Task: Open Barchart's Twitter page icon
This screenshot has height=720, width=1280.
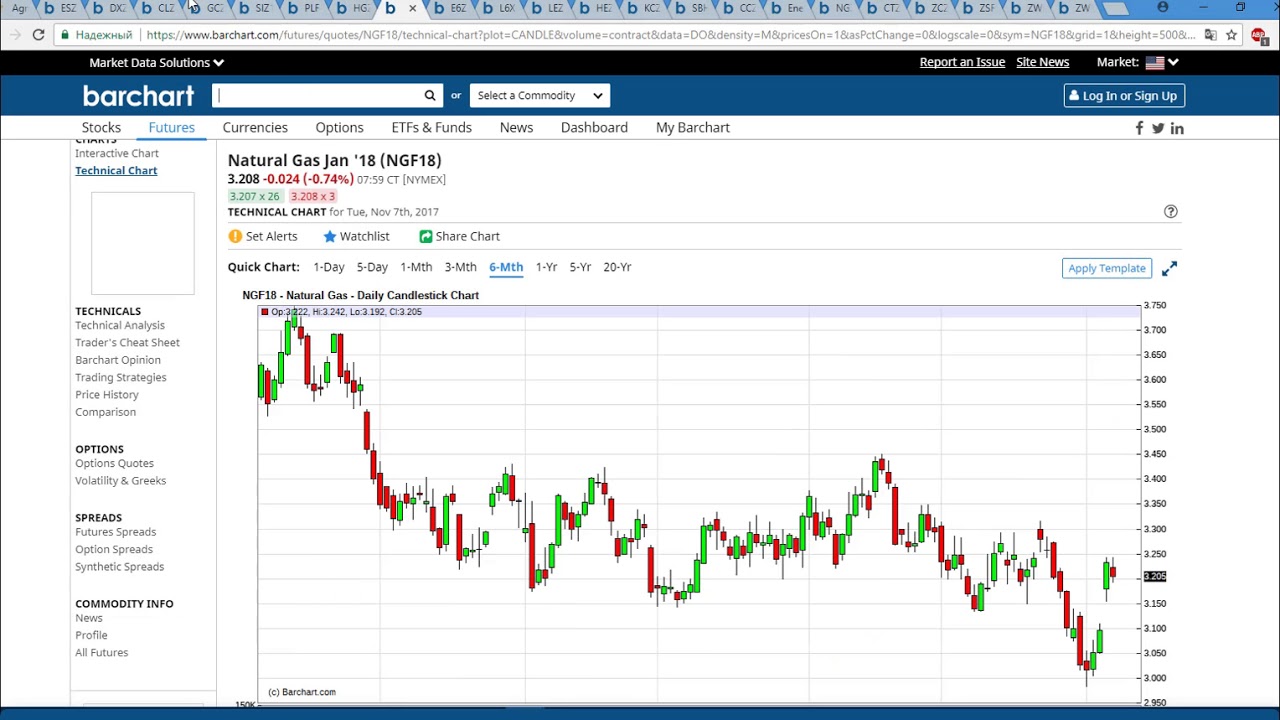Action: click(x=1158, y=128)
